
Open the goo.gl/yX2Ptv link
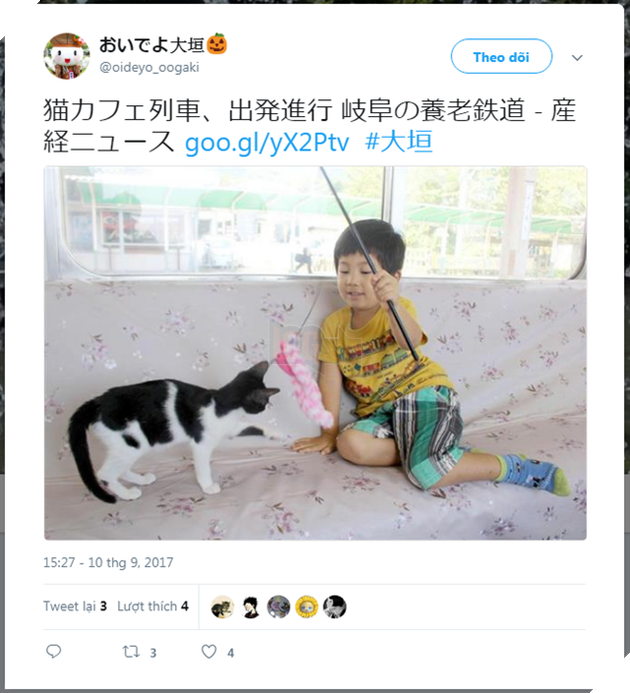(x=267, y=143)
